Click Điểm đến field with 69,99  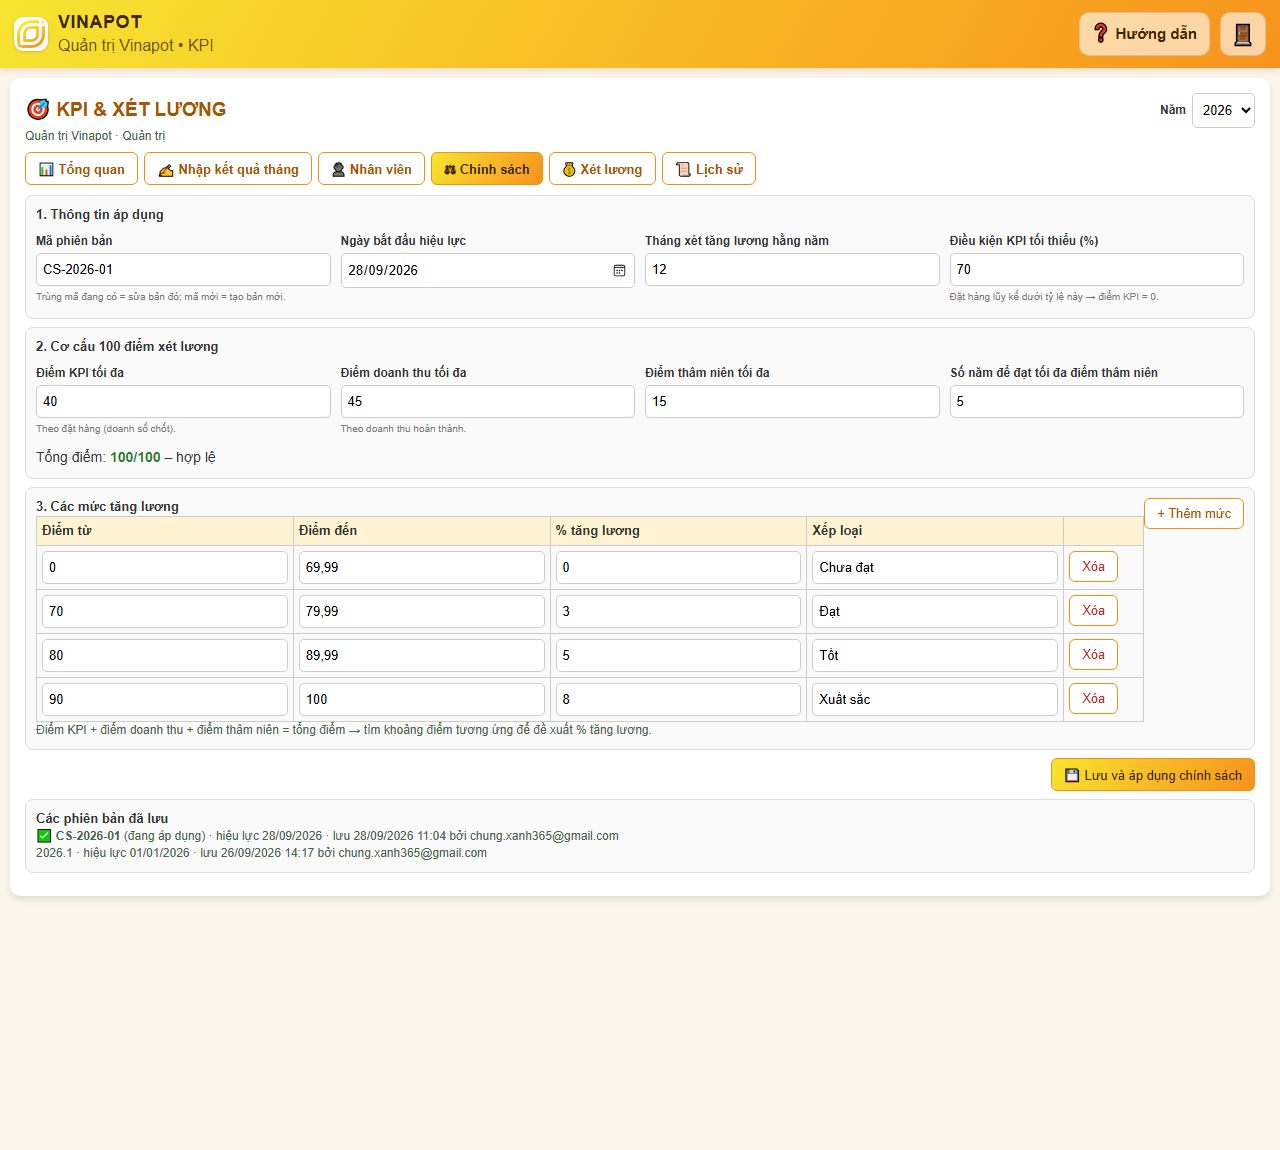(x=422, y=567)
